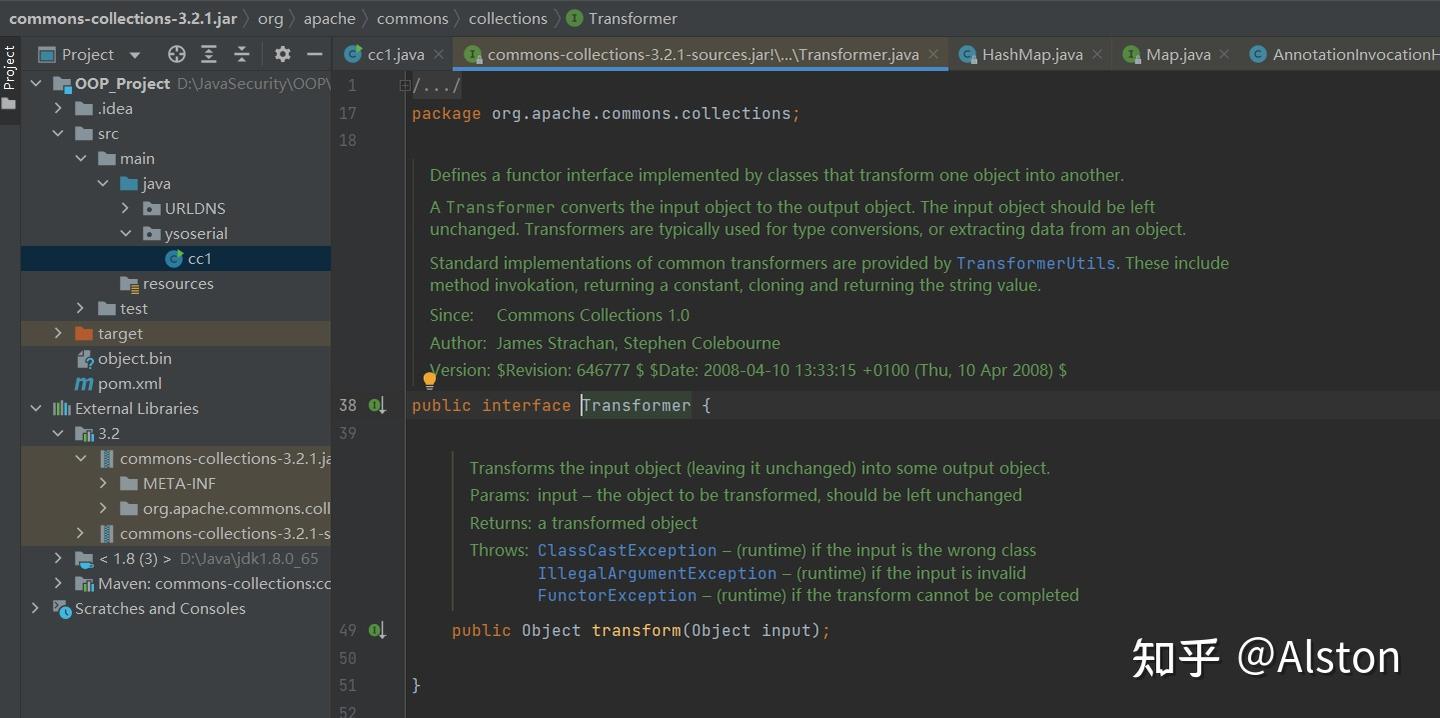Screen dimensions: 1440x718
Task: Hide the Project tool window with minus icon
Action: click(315, 54)
